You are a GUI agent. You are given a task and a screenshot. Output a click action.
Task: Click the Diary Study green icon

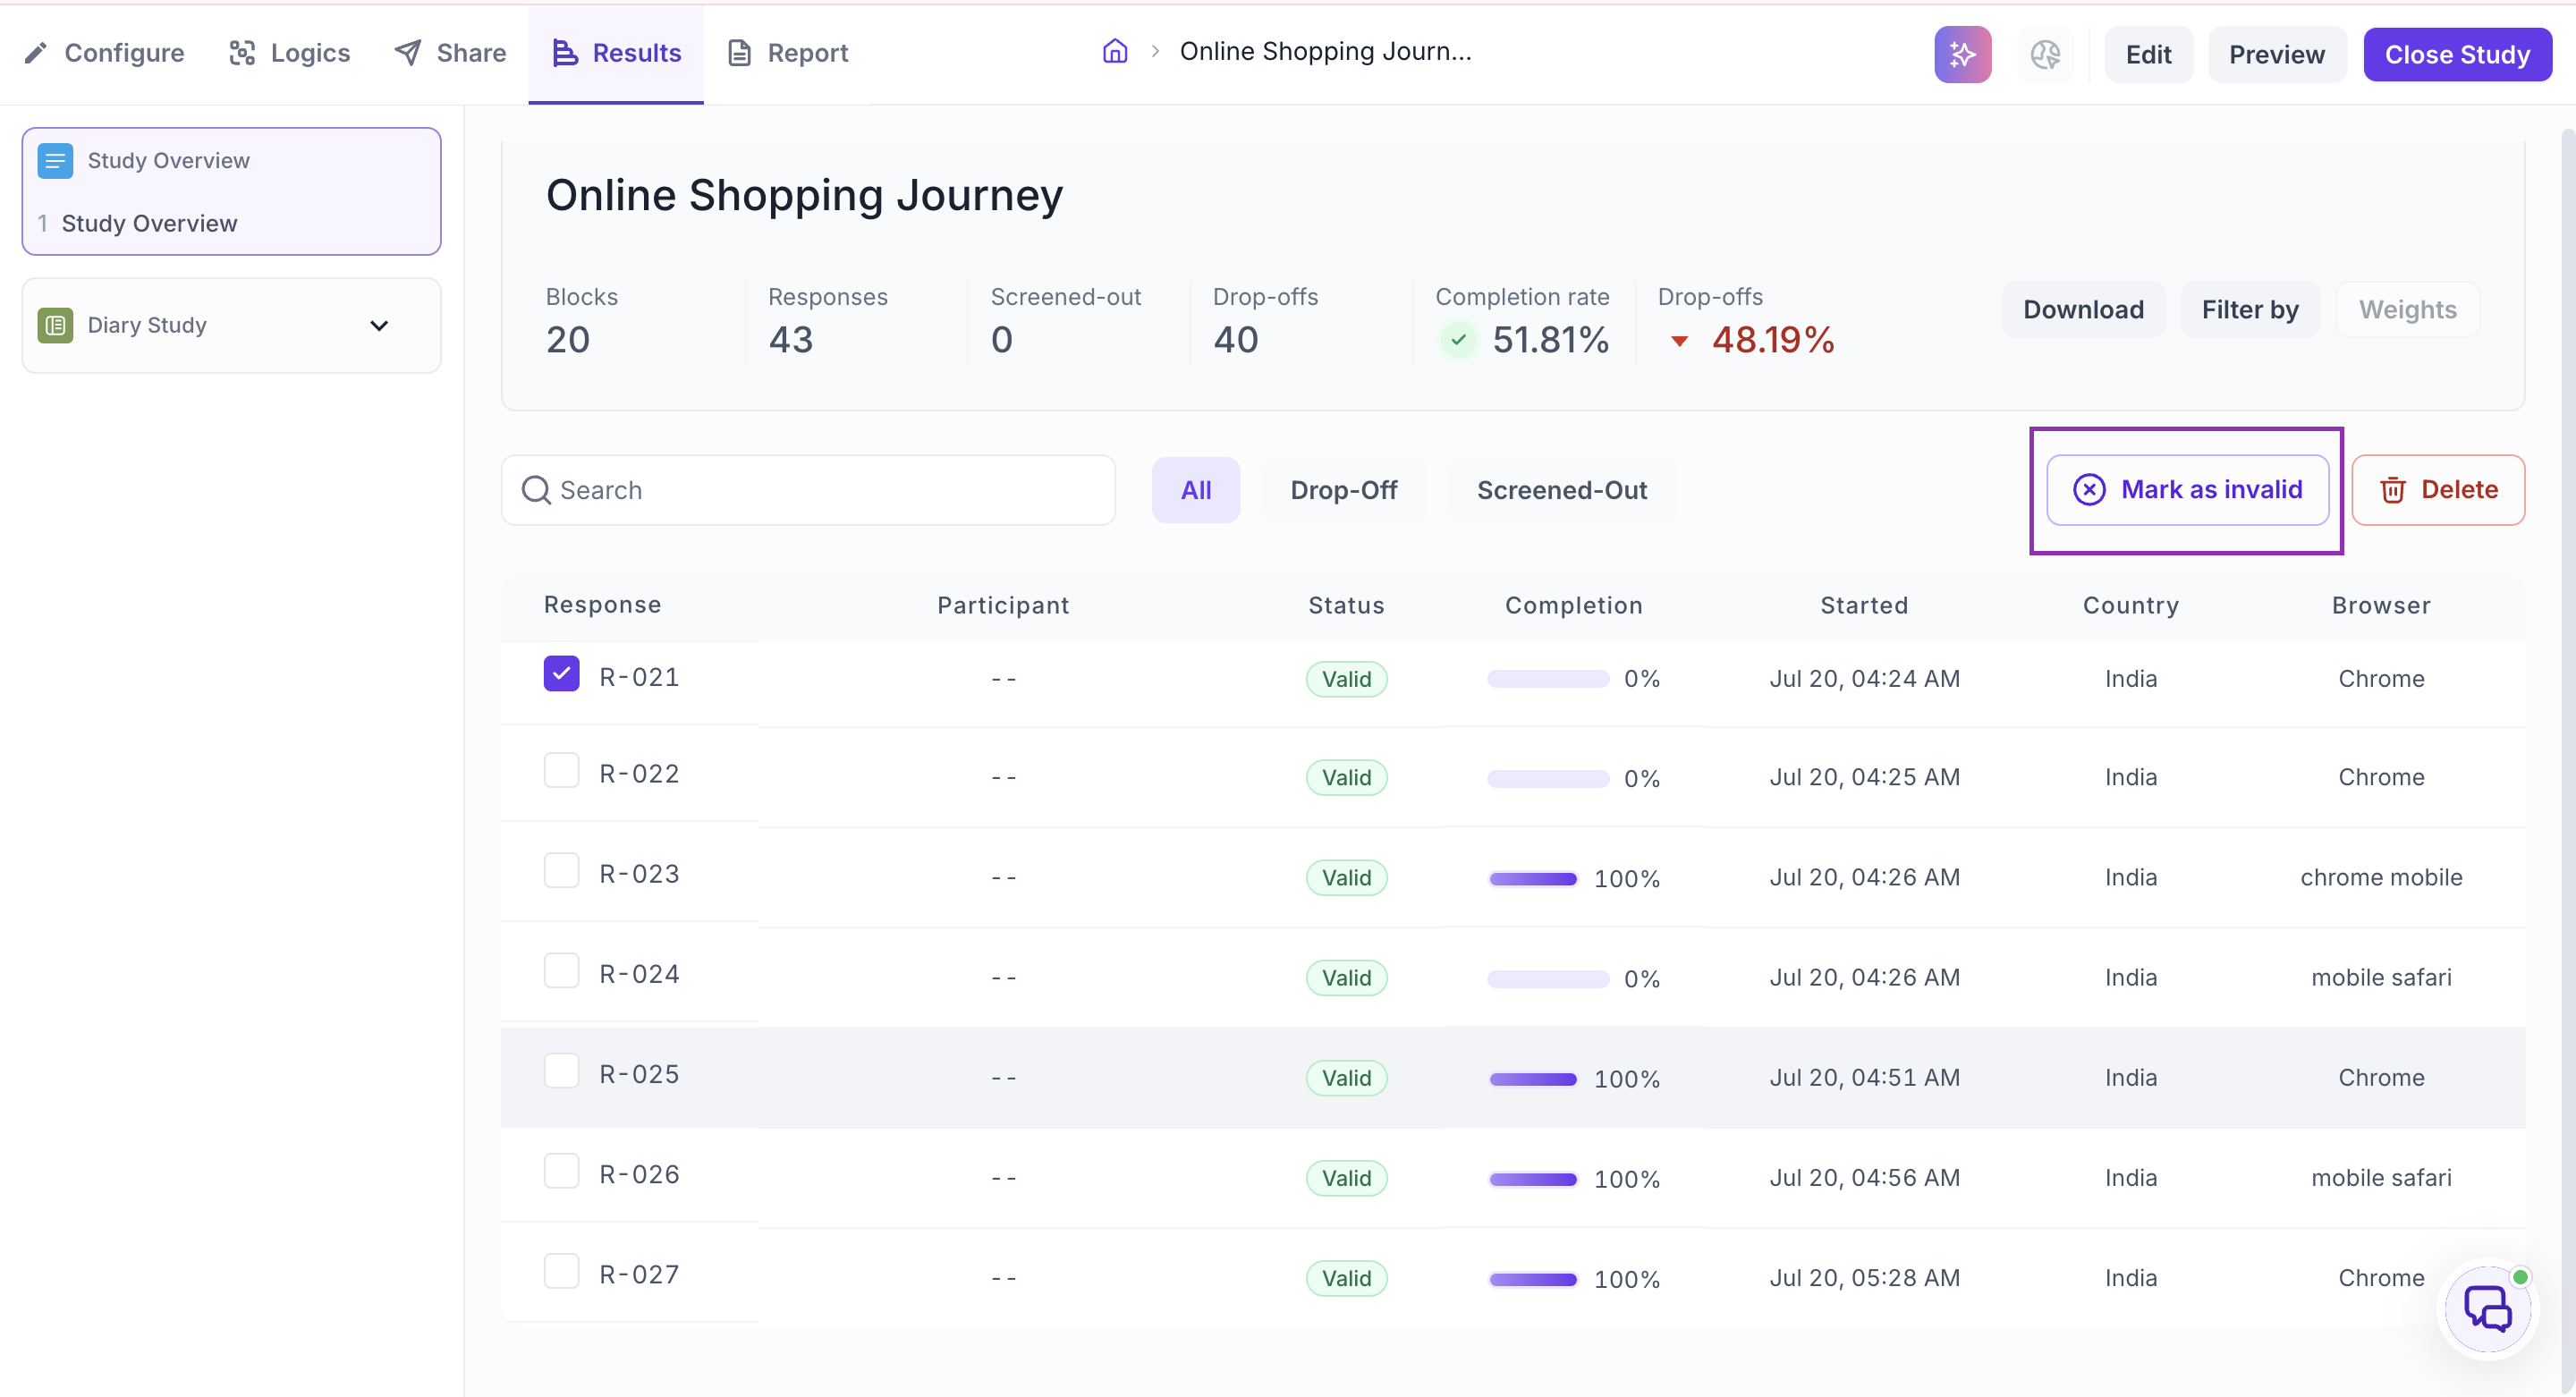(x=55, y=325)
